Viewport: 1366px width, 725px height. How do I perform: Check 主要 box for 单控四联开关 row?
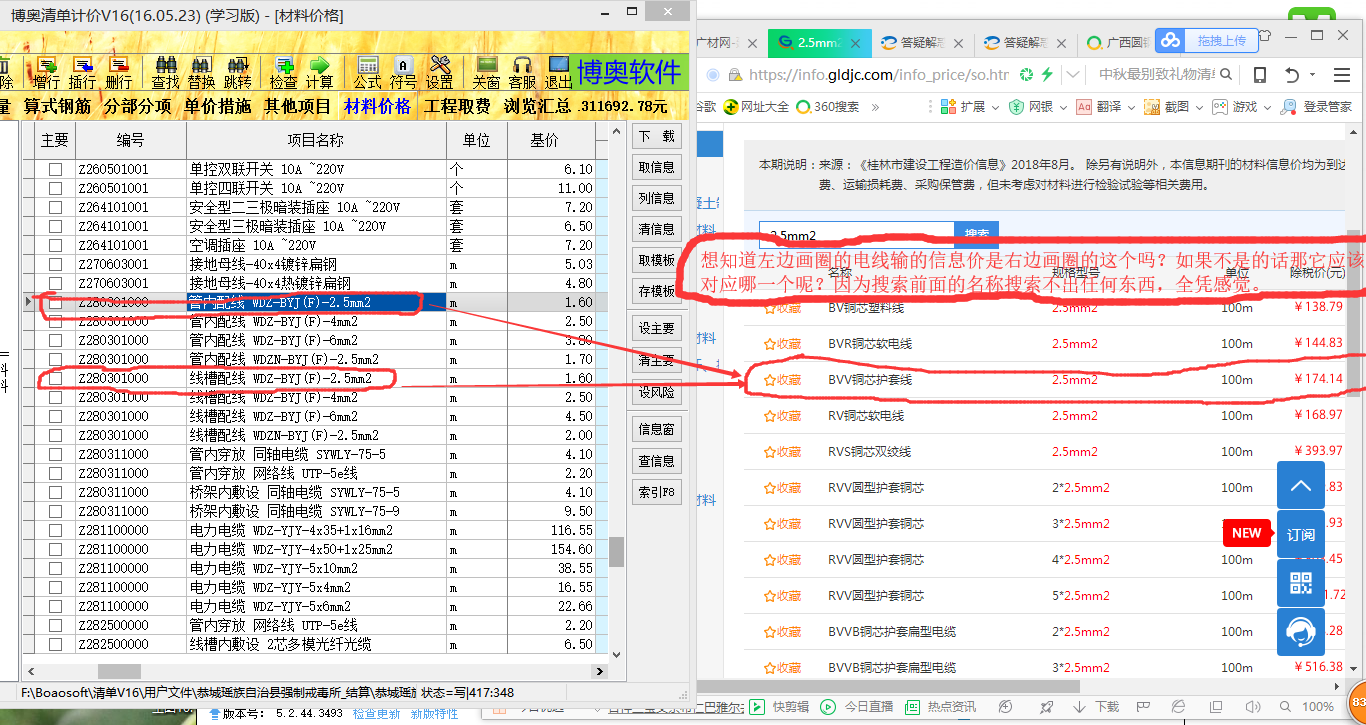(x=56, y=189)
